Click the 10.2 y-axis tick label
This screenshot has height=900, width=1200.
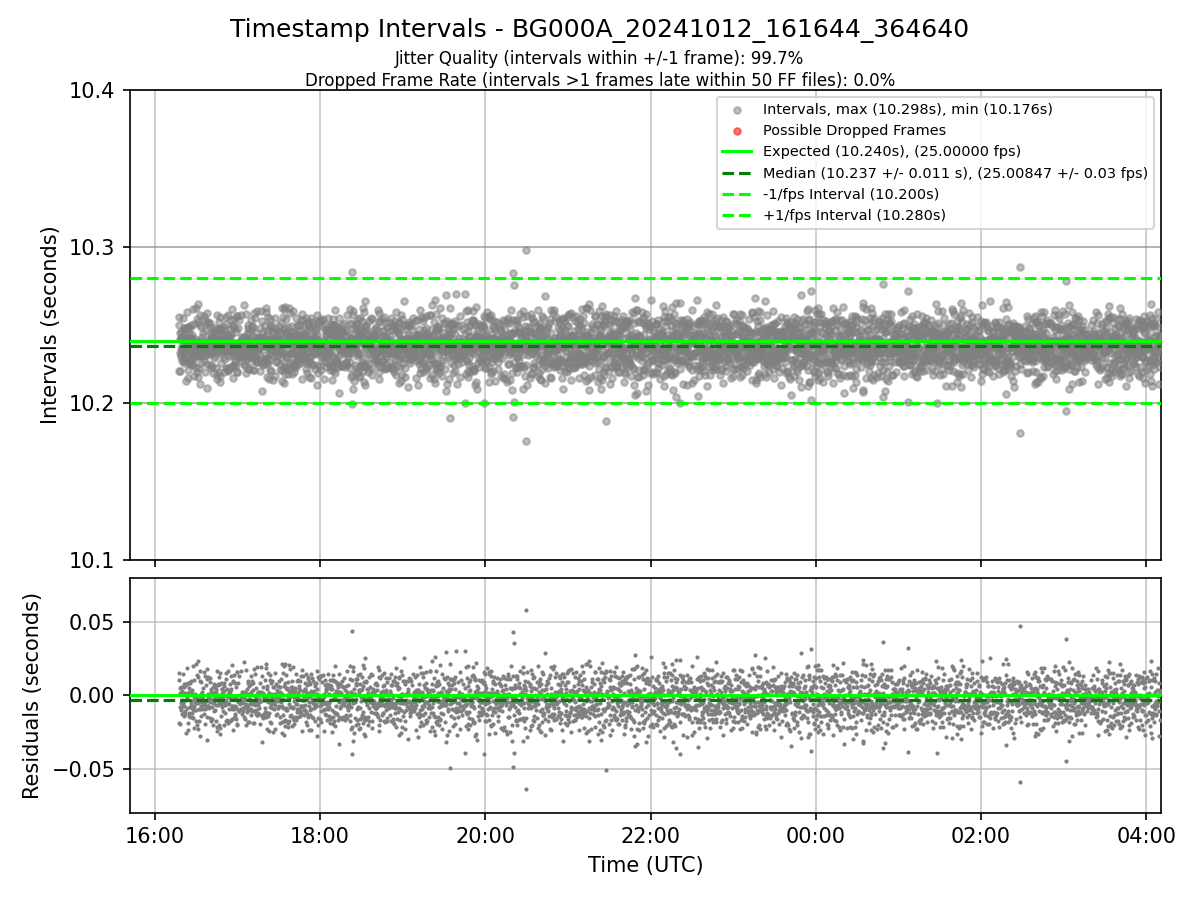pyautogui.click(x=94, y=404)
